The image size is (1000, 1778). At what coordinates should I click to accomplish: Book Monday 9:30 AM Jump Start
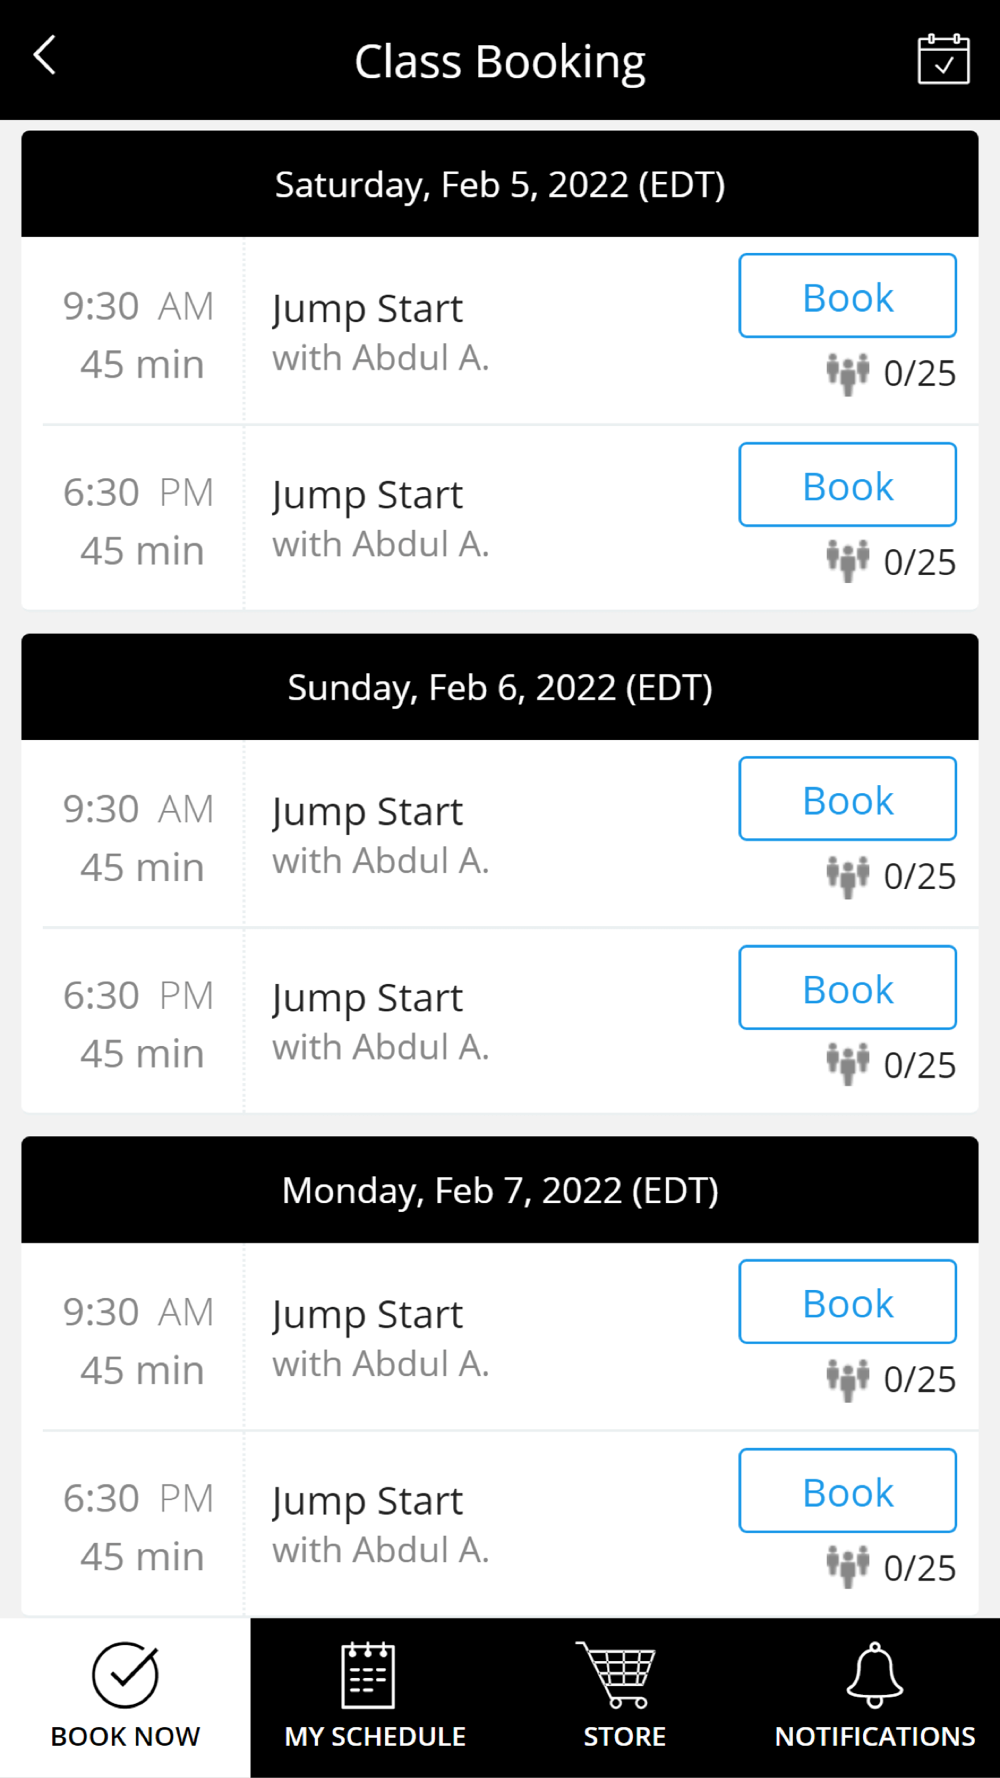pos(847,1302)
